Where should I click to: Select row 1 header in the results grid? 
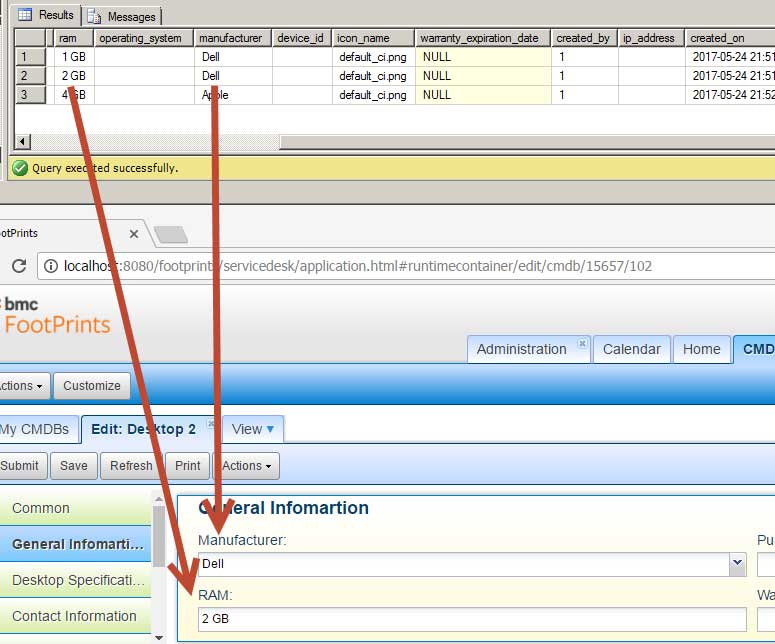pyautogui.click(x=31, y=57)
